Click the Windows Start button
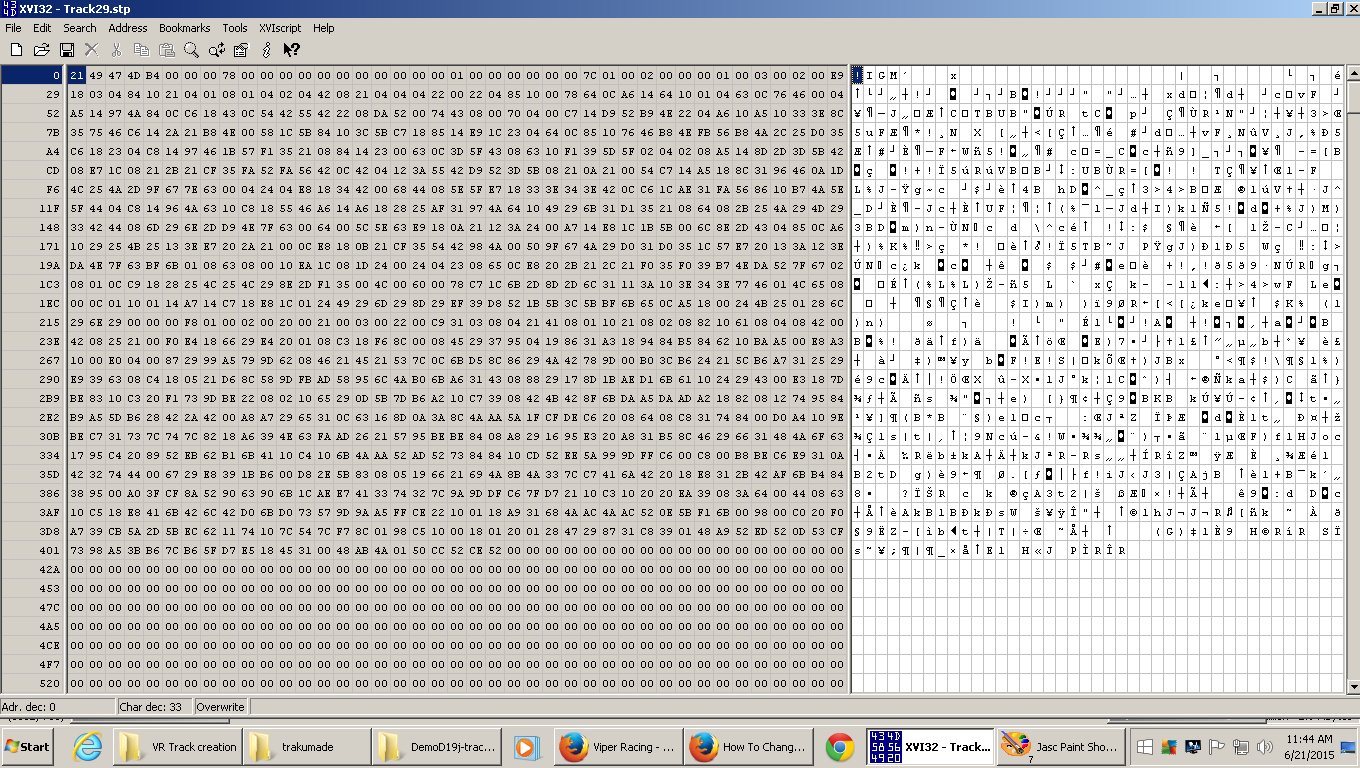The image size is (1360, 768). click(29, 746)
